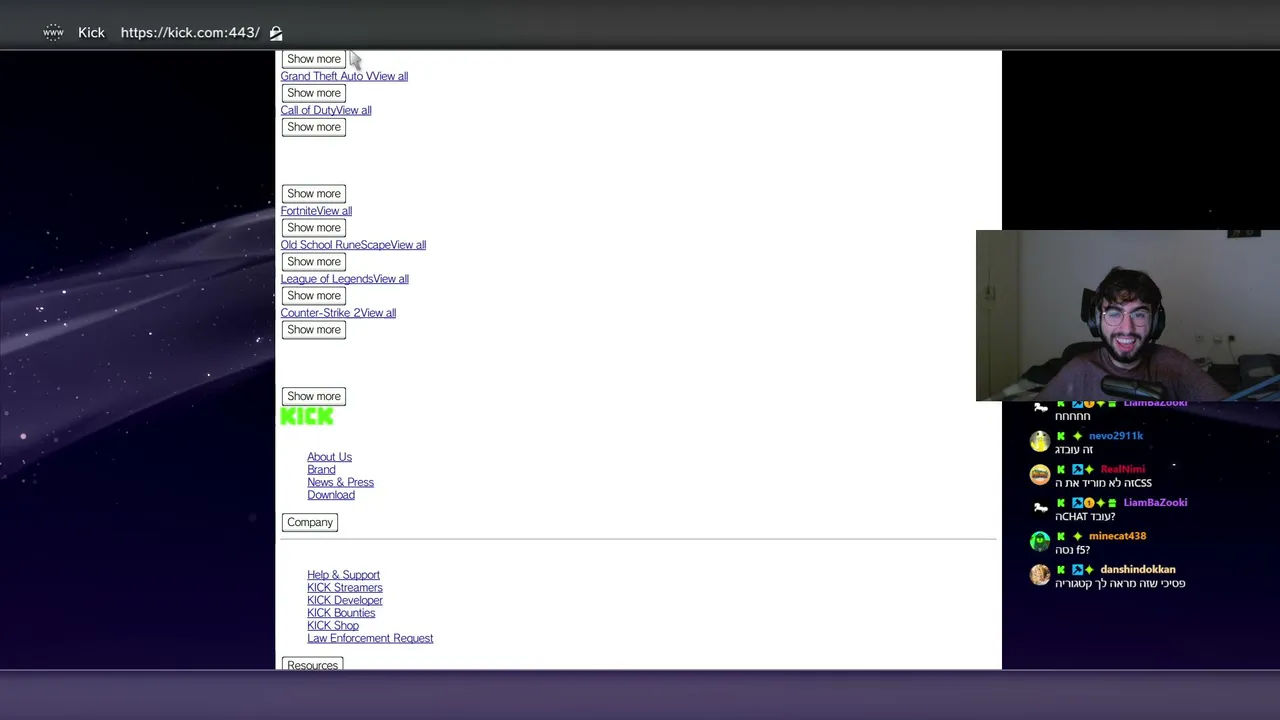Viewport: 1280px width, 720px height.
Task: Follow the Download link
Action: [331, 495]
